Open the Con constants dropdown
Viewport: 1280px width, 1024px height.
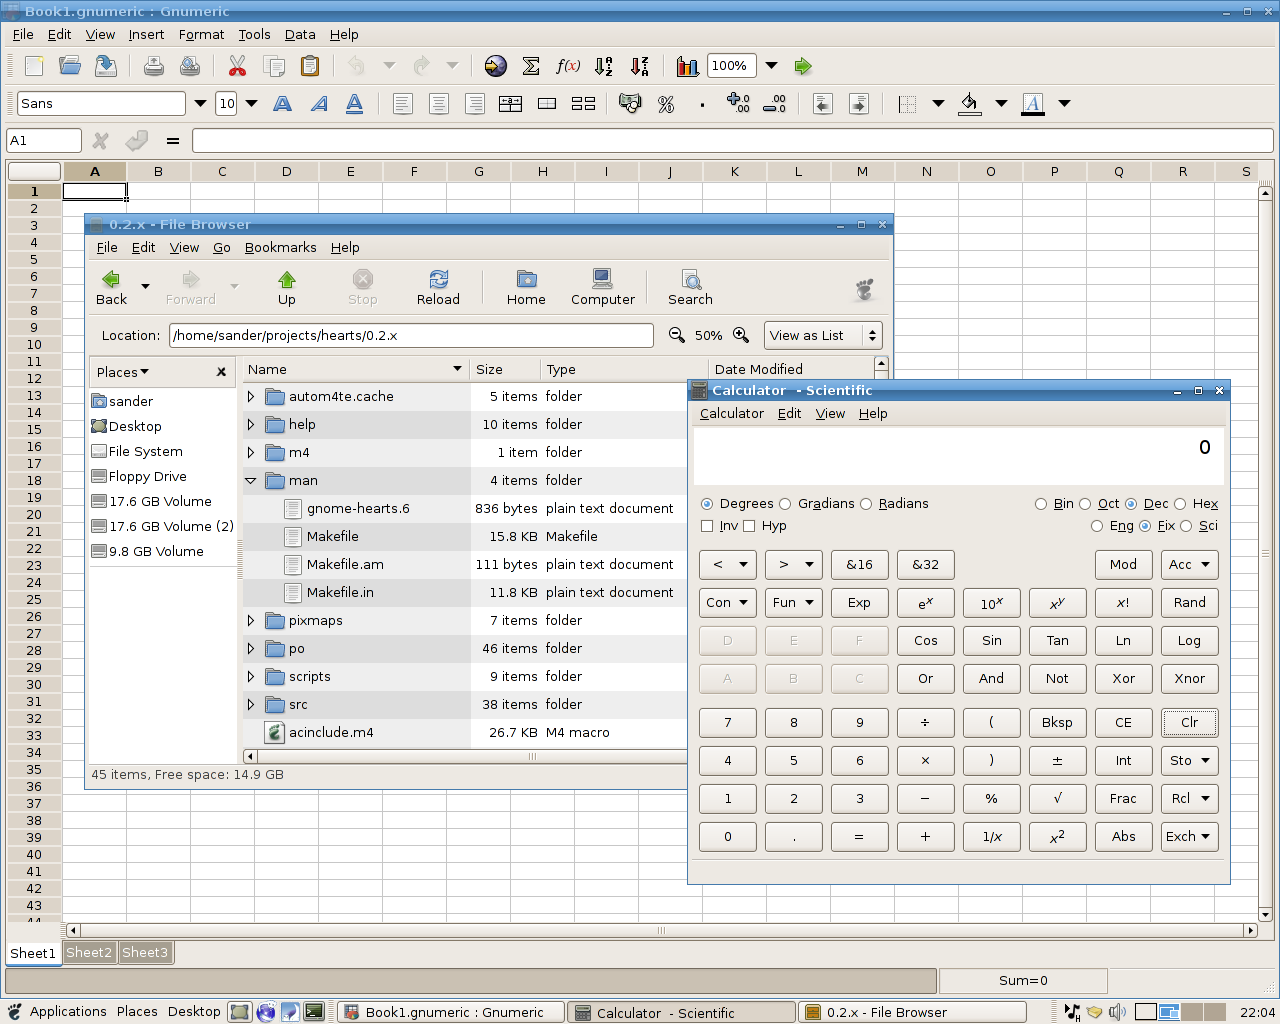tap(727, 603)
